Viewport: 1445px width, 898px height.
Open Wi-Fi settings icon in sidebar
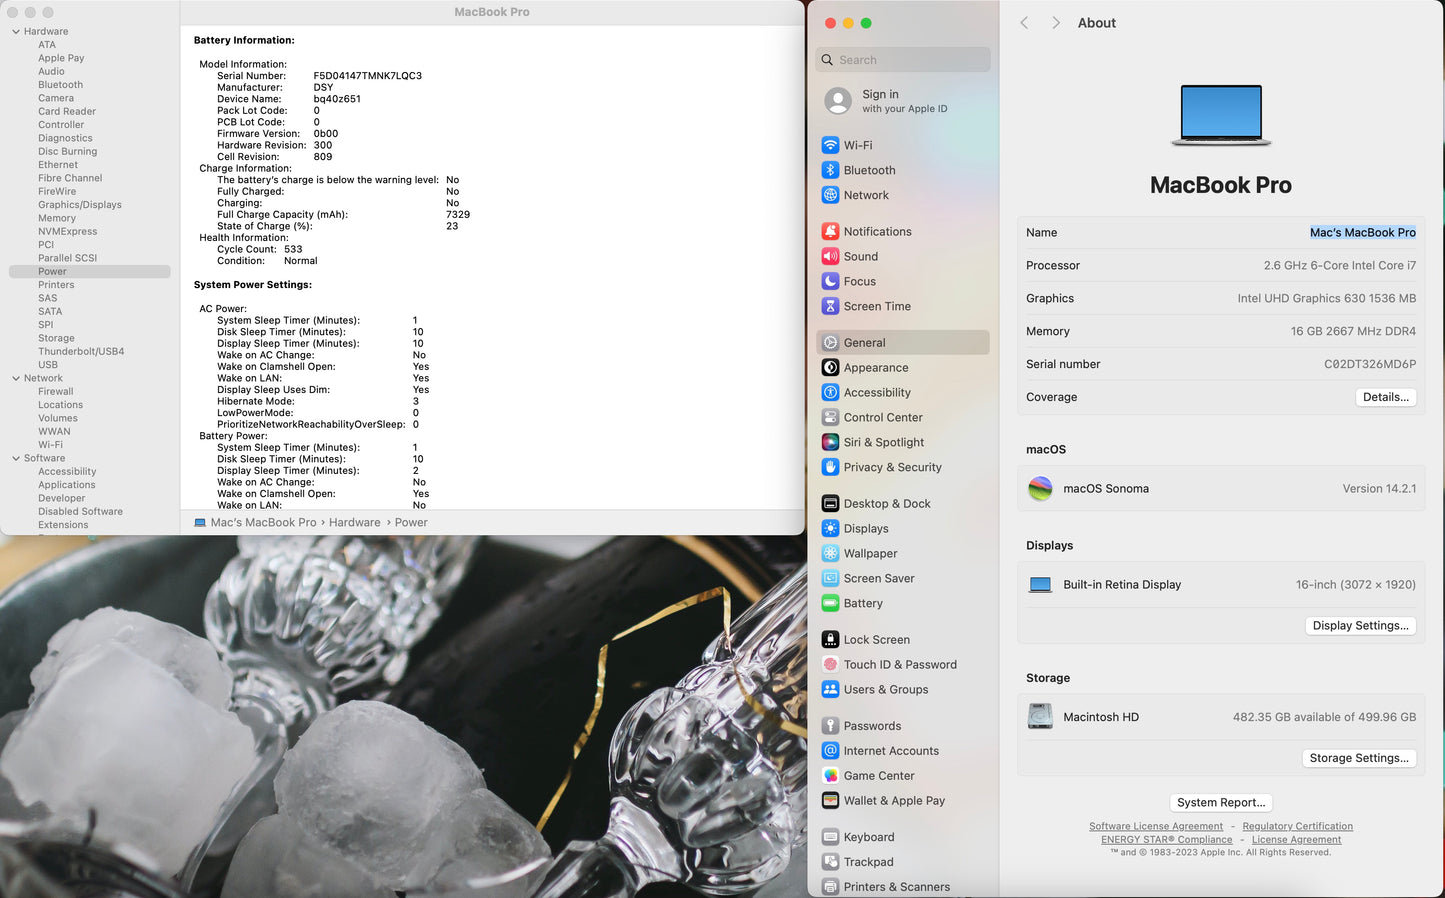(x=830, y=145)
